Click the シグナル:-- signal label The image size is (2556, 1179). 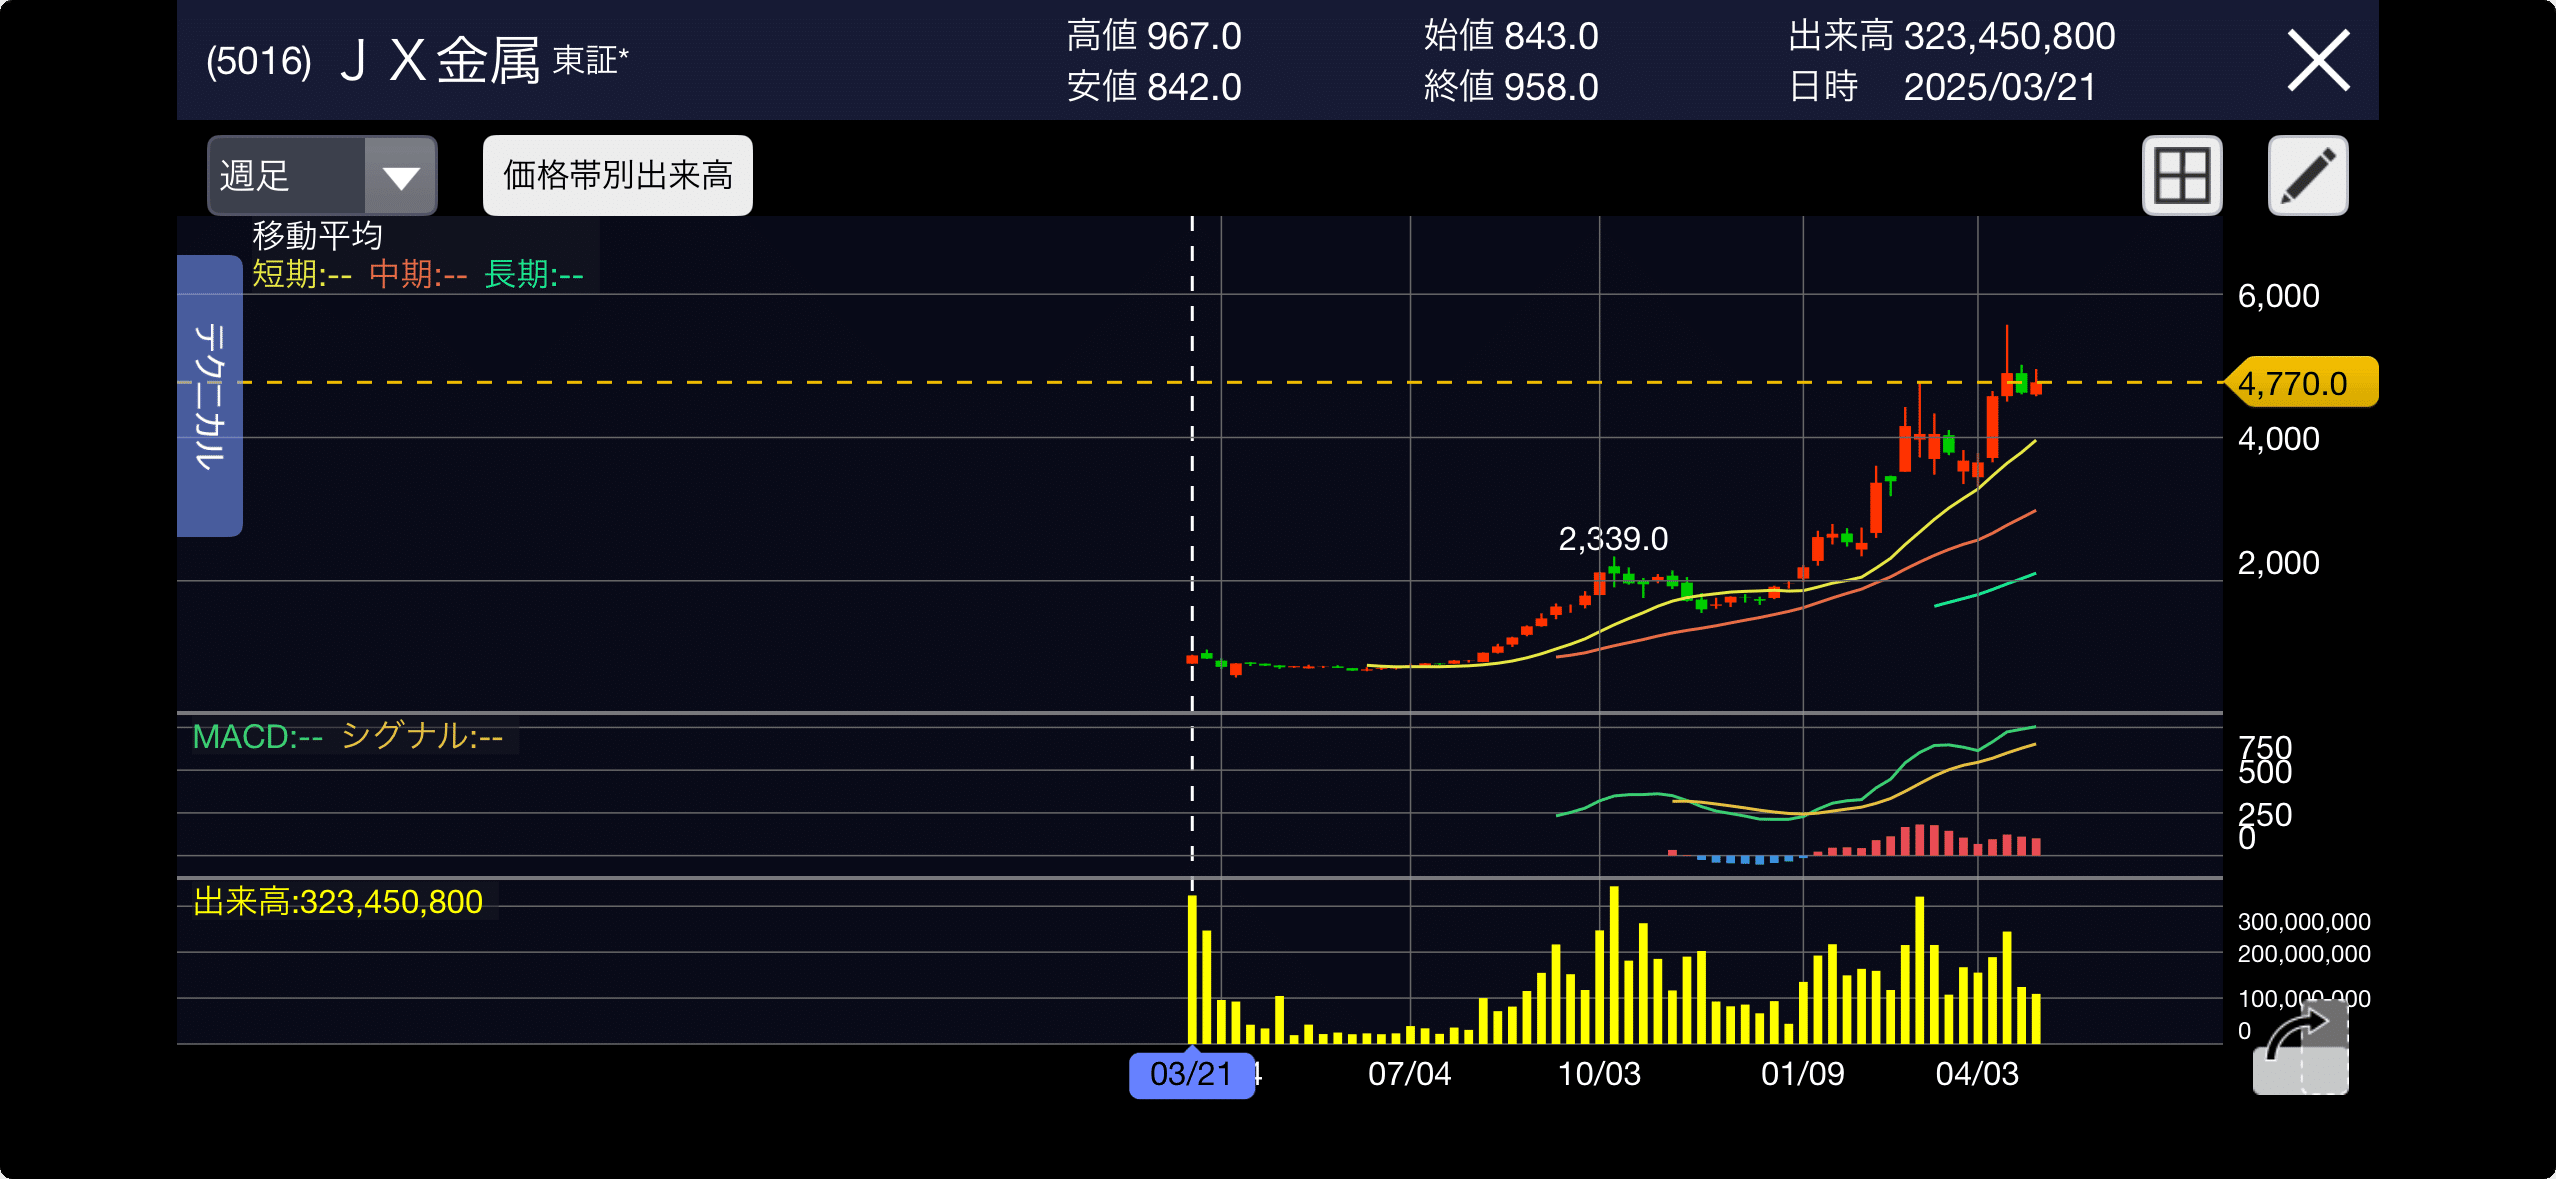click(x=422, y=737)
